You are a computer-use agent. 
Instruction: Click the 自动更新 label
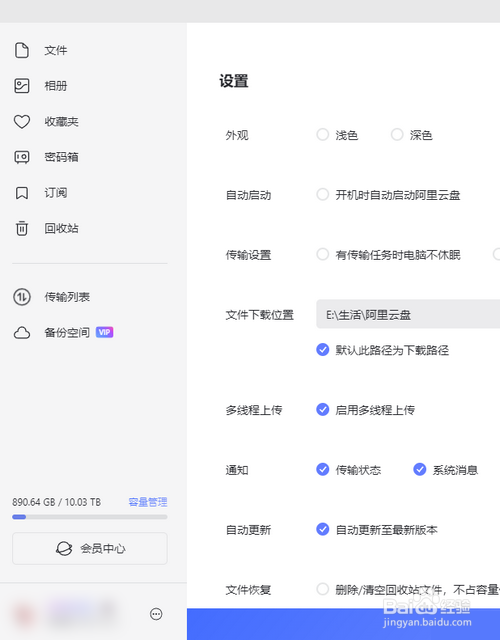(249, 530)
